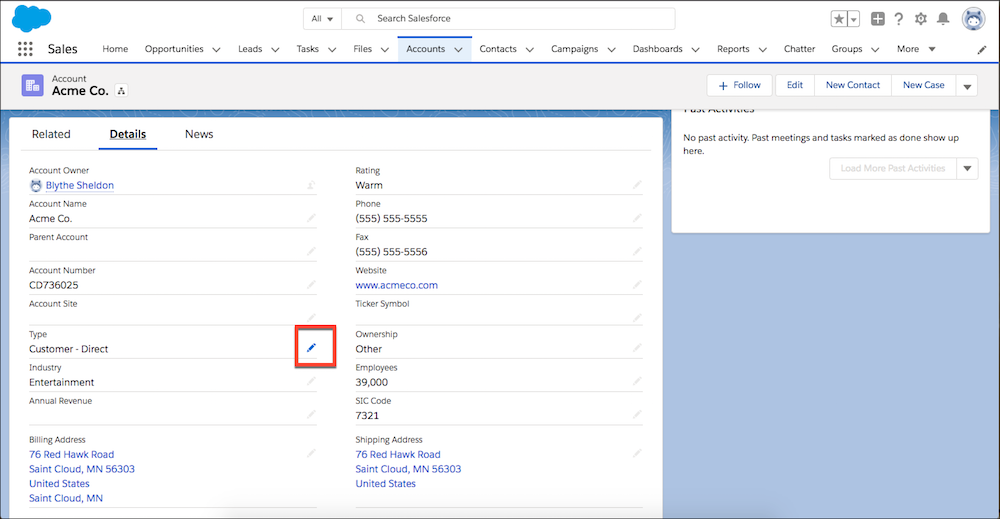
Task: Edit the Account Name pencil icon
Action: point(311,217)
